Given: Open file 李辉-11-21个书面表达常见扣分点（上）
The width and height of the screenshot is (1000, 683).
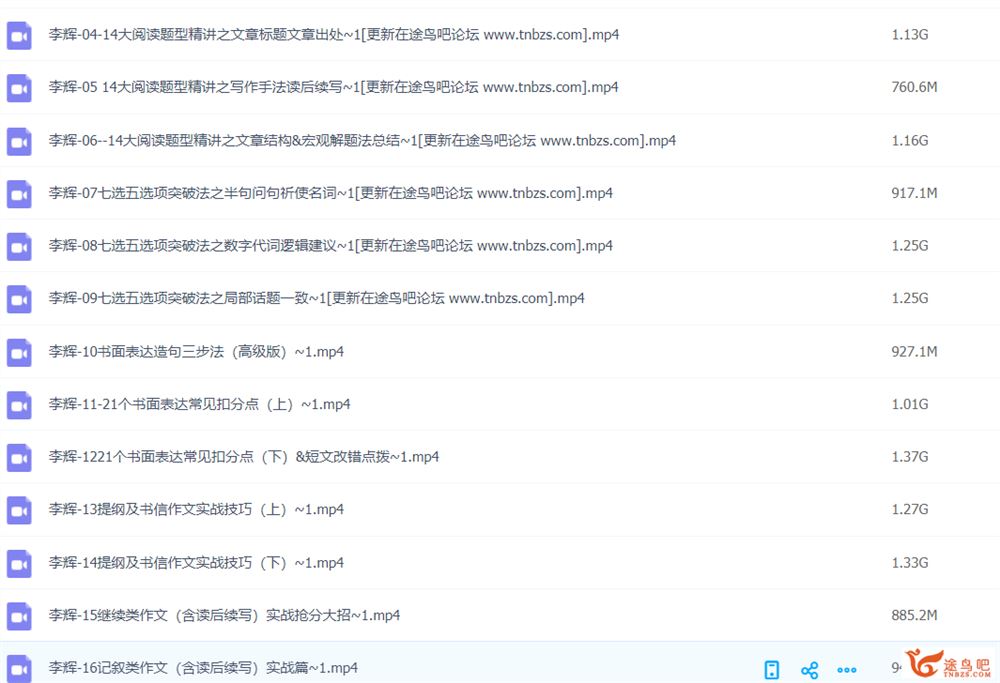Looking at the screenshot, I should pos(199,404).
